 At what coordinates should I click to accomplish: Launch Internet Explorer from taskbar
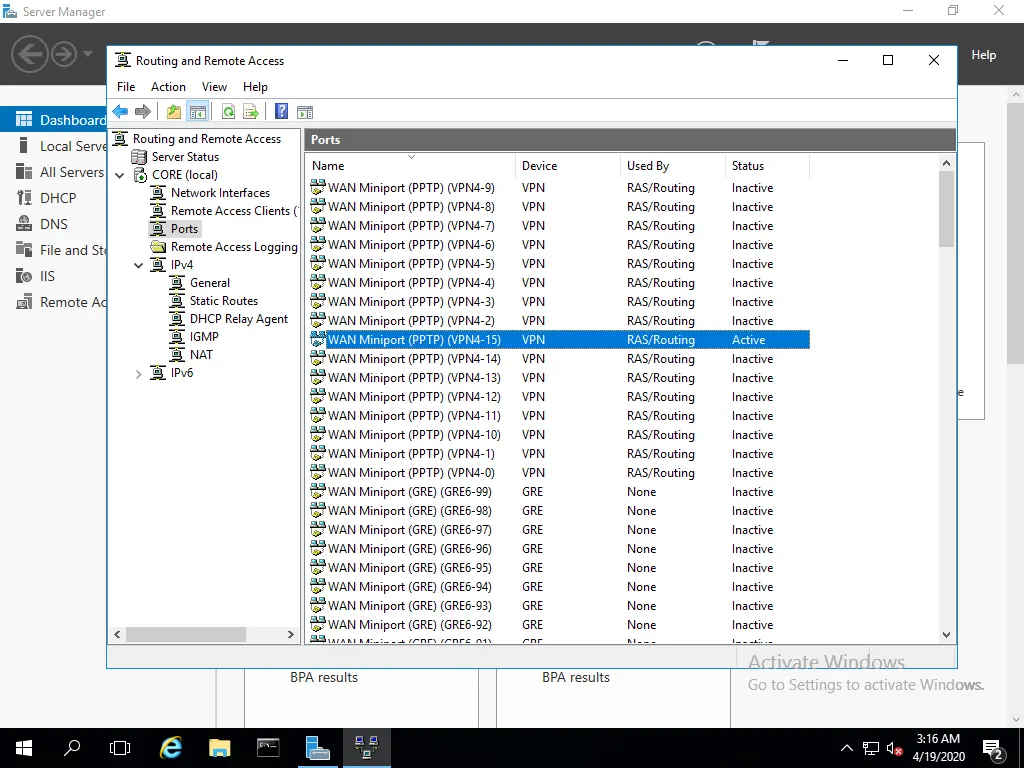point(171,748)
